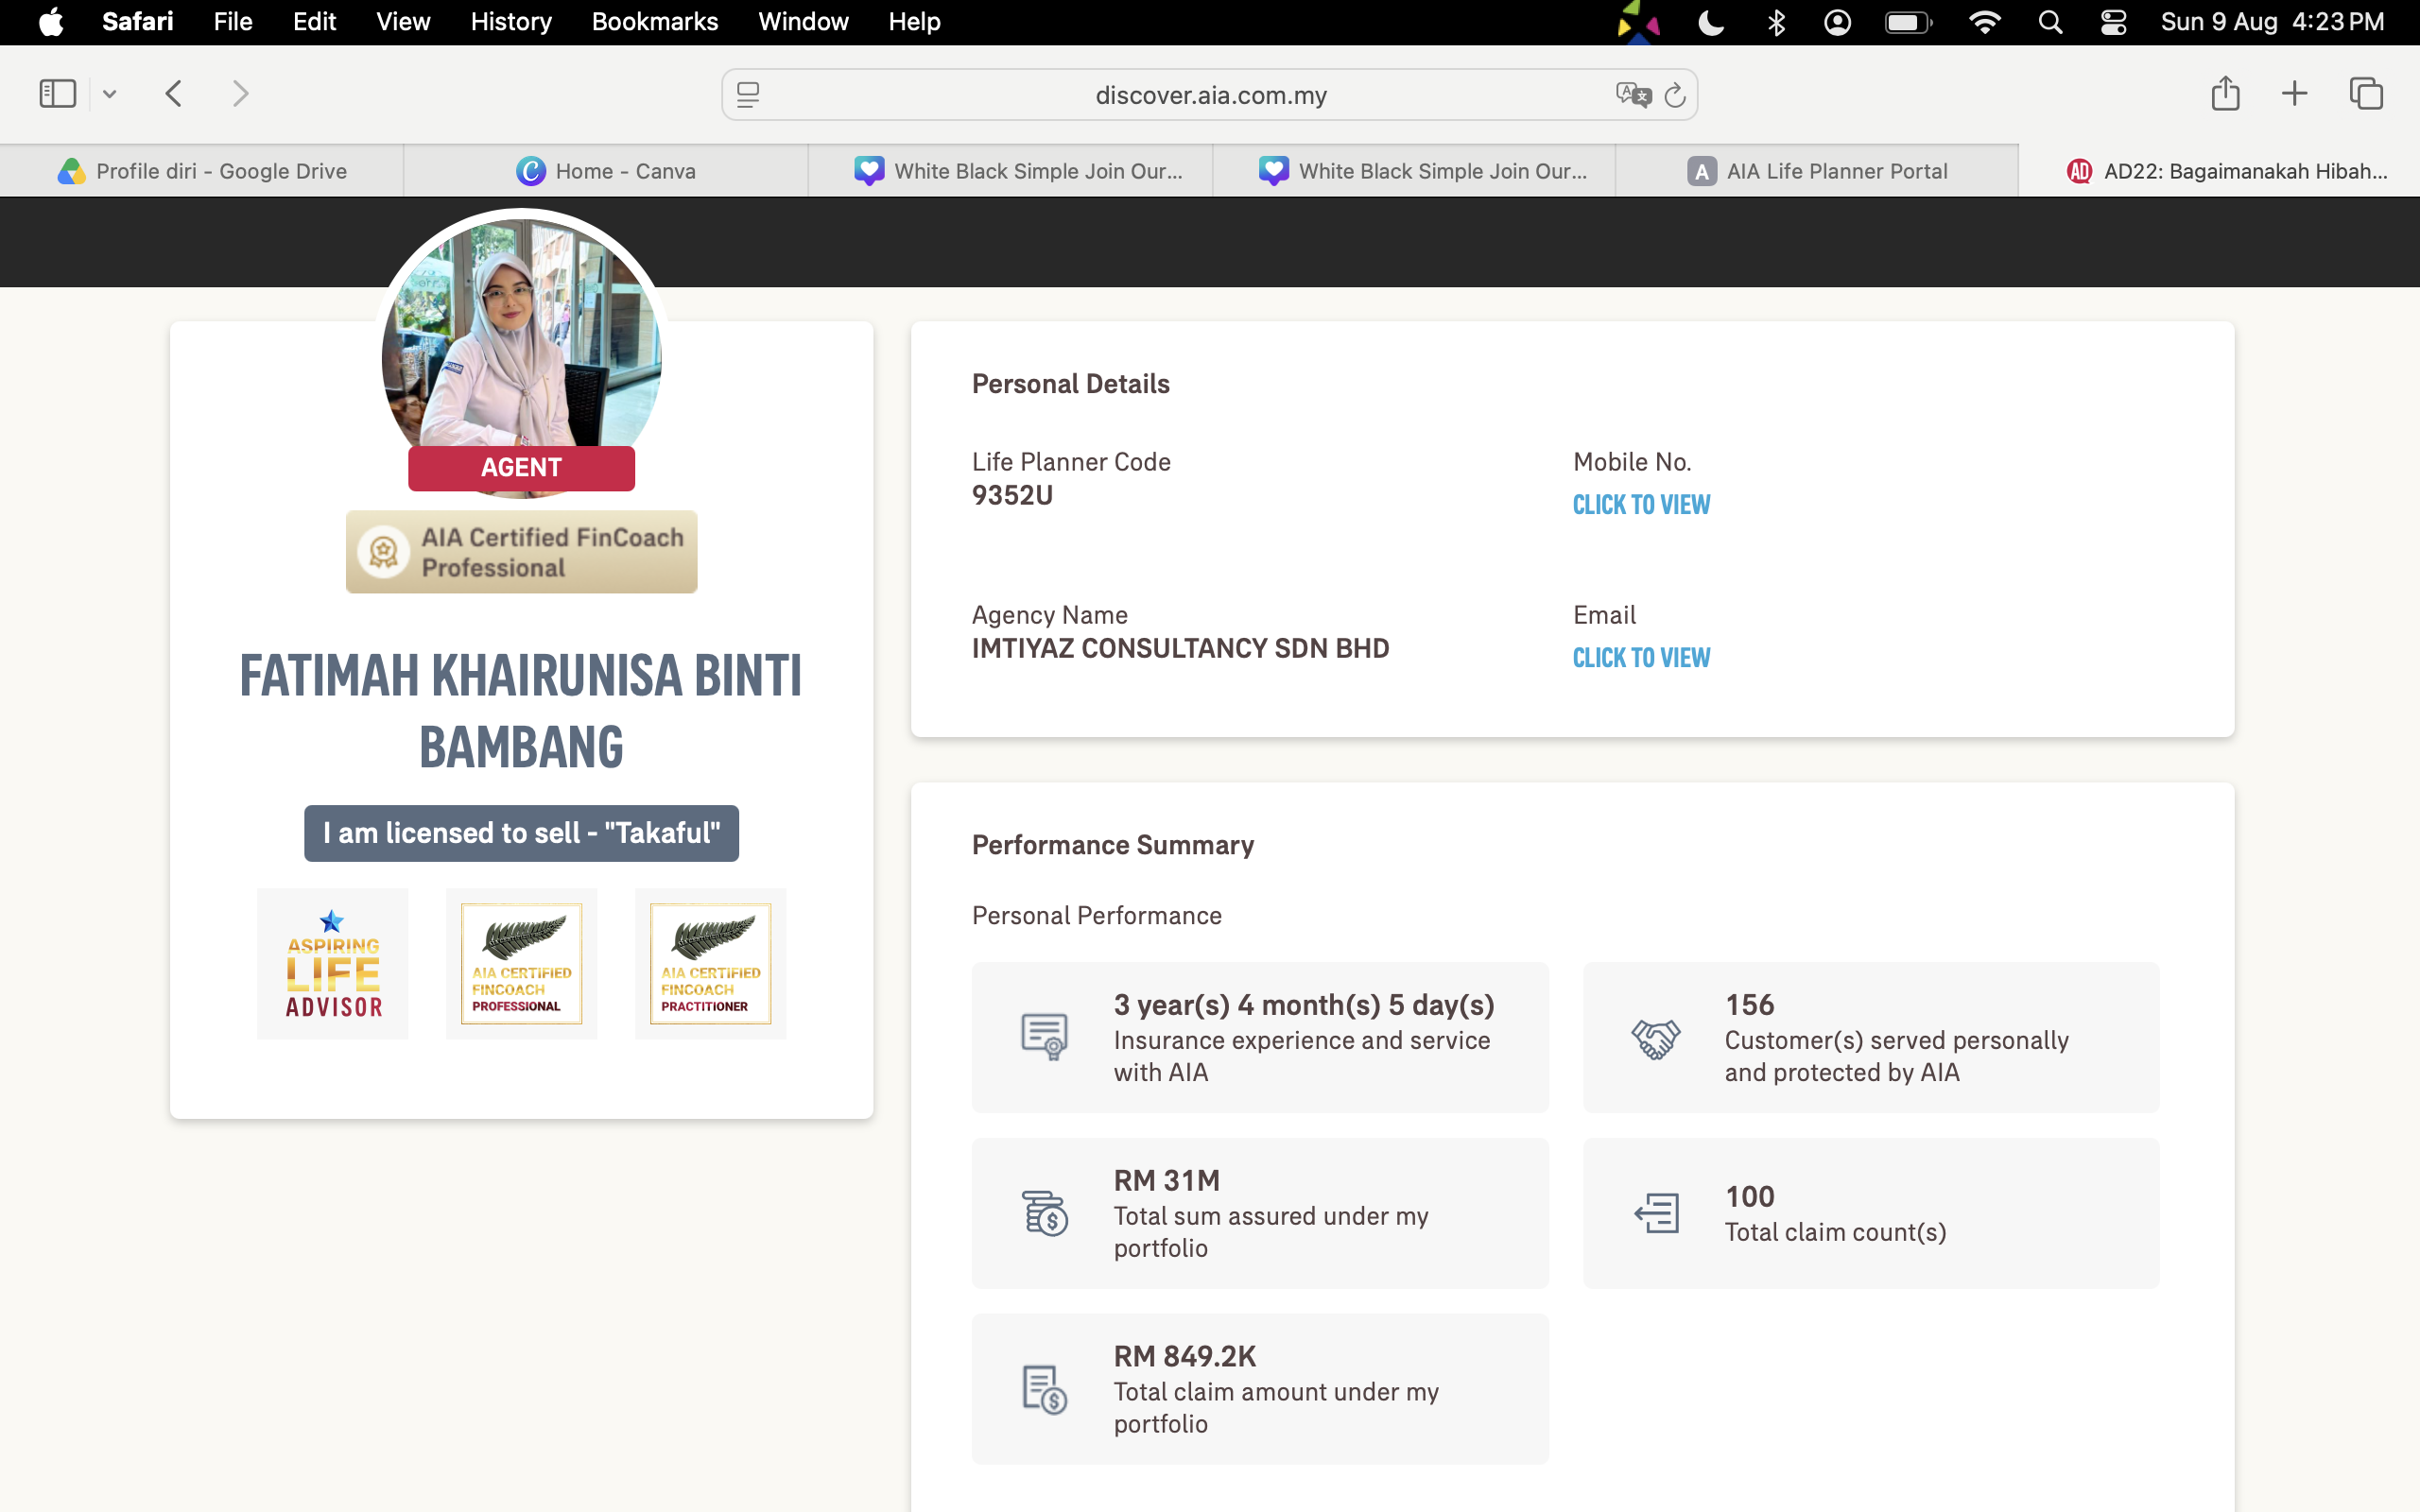Click AIA Certified FinCoach Professional badge
This screenshot has width=2420, height=1512.
(521, 552)
